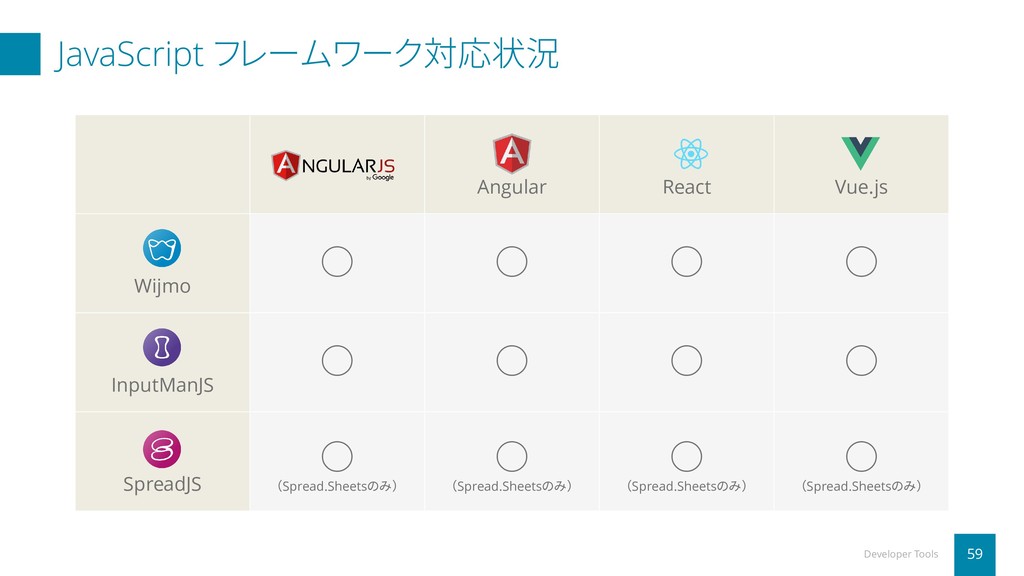Click the InputManJS Angular circle mark
Screen dimensions: 1024x576
tap(511, 360)
